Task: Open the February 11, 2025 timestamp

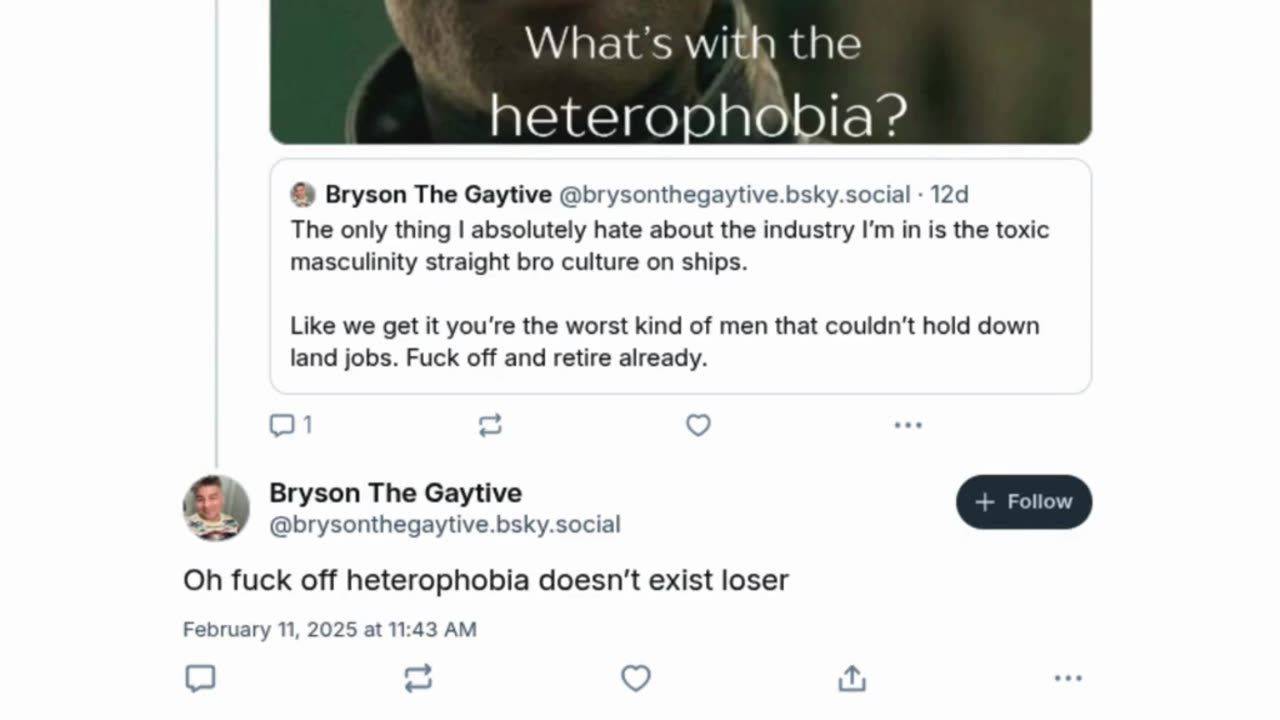Action: [329, 630]
